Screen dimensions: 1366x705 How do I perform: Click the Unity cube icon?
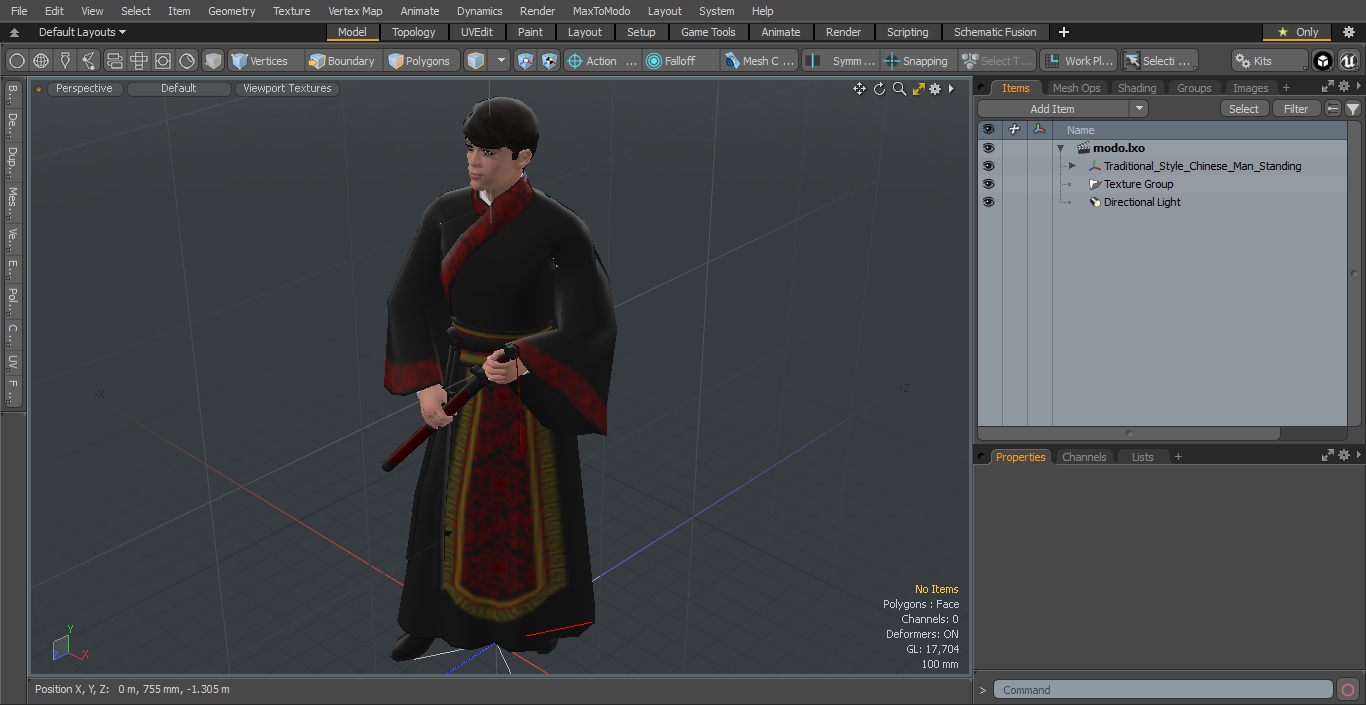(x=1323, y=61)
